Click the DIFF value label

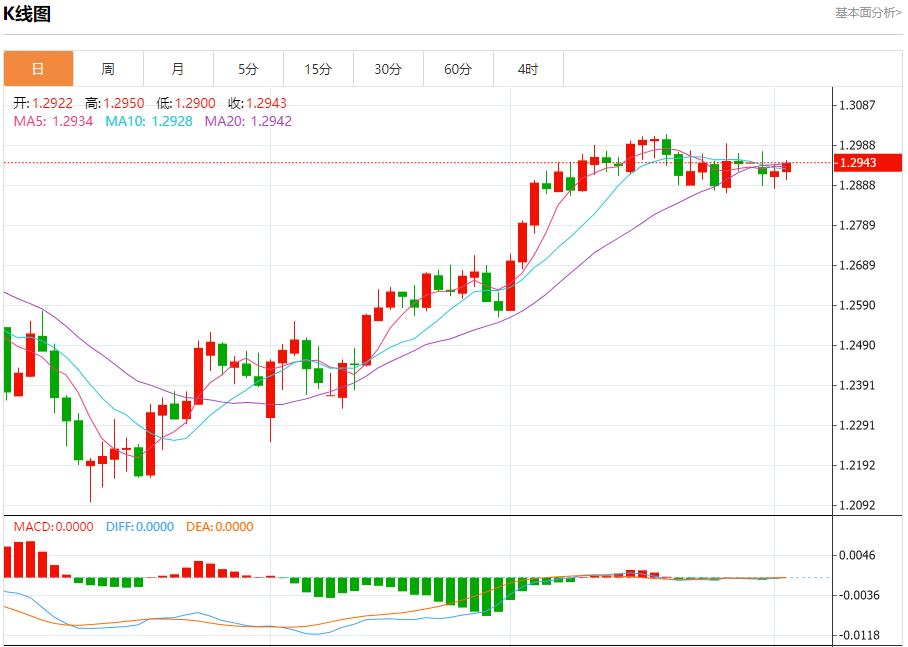tap(139, 527)
